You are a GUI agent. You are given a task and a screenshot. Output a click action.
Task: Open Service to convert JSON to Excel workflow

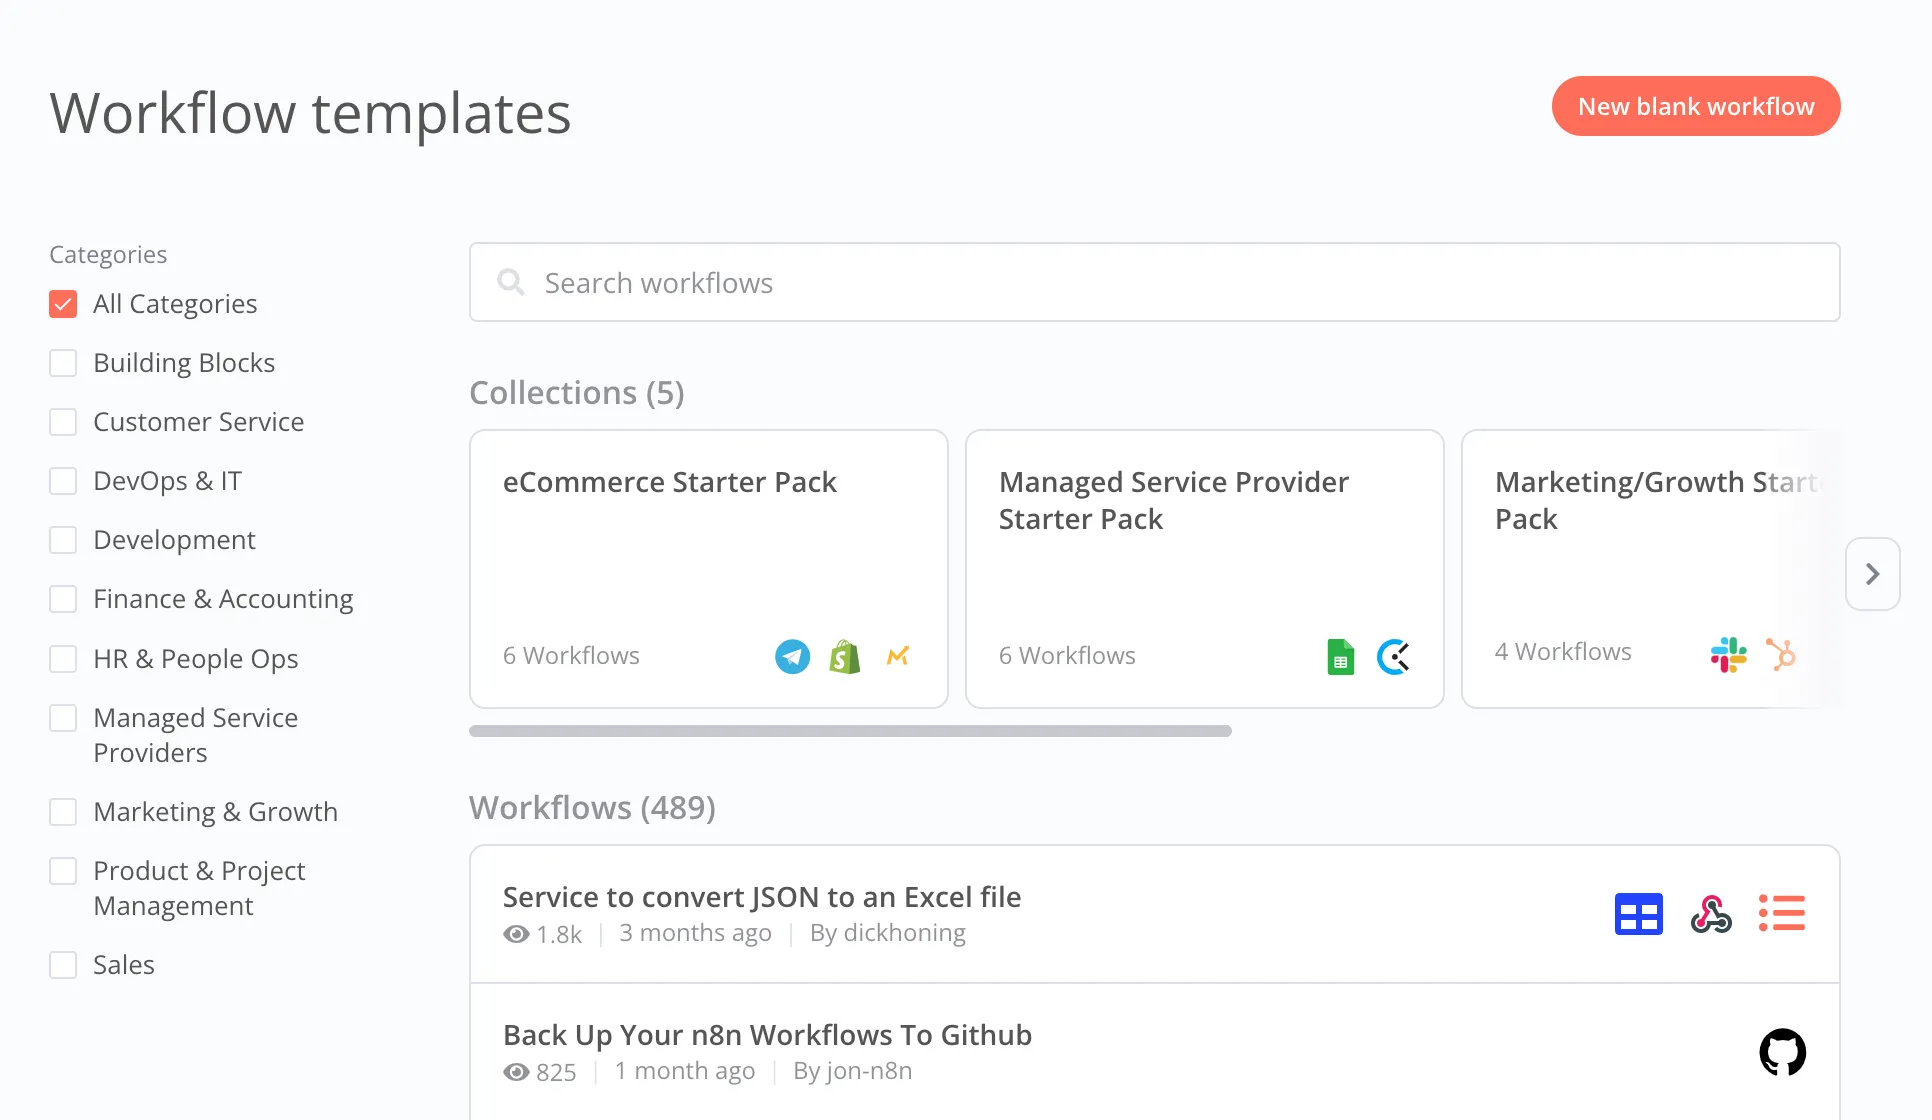(761, 897)
